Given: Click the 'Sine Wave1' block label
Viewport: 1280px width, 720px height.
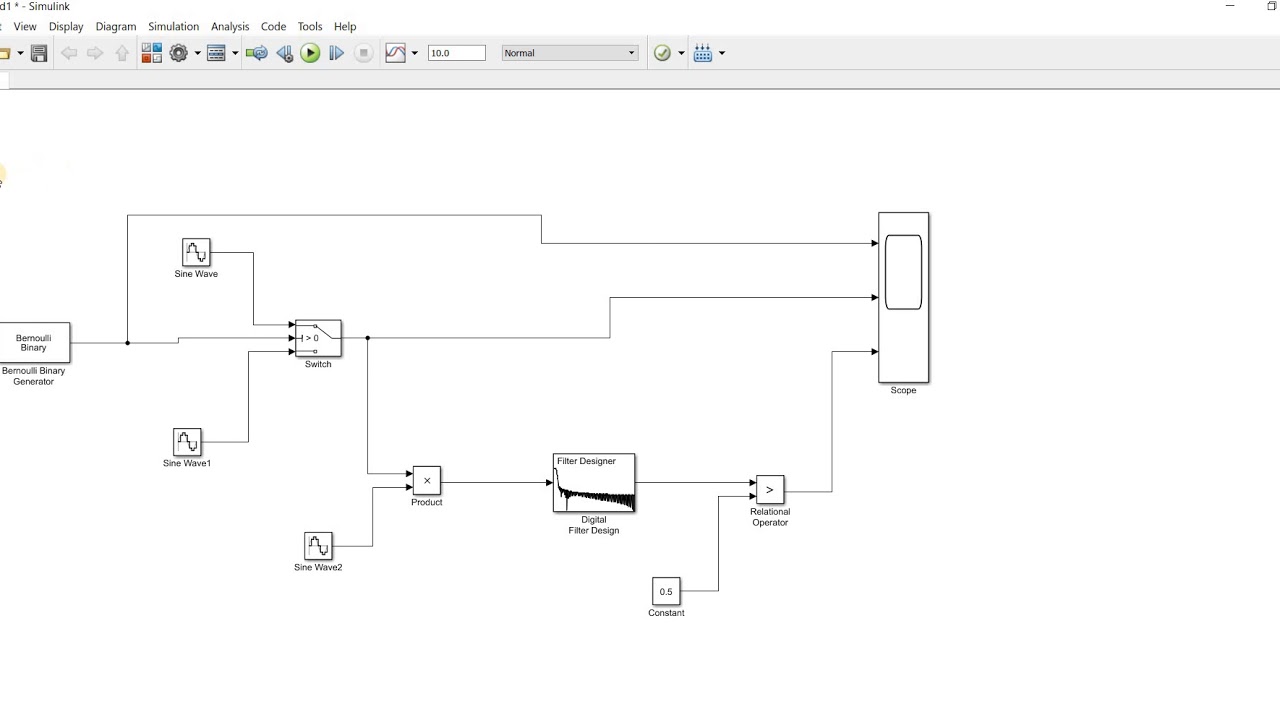Looking at the screenshot, I should (x=187, y=464).
